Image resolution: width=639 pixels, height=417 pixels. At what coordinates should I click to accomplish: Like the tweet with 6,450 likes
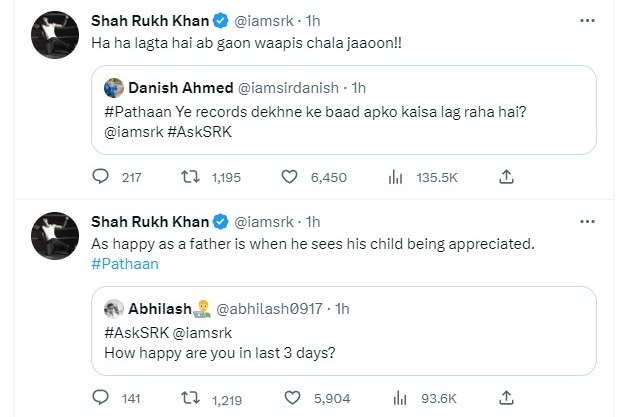(x=290, y=177)
